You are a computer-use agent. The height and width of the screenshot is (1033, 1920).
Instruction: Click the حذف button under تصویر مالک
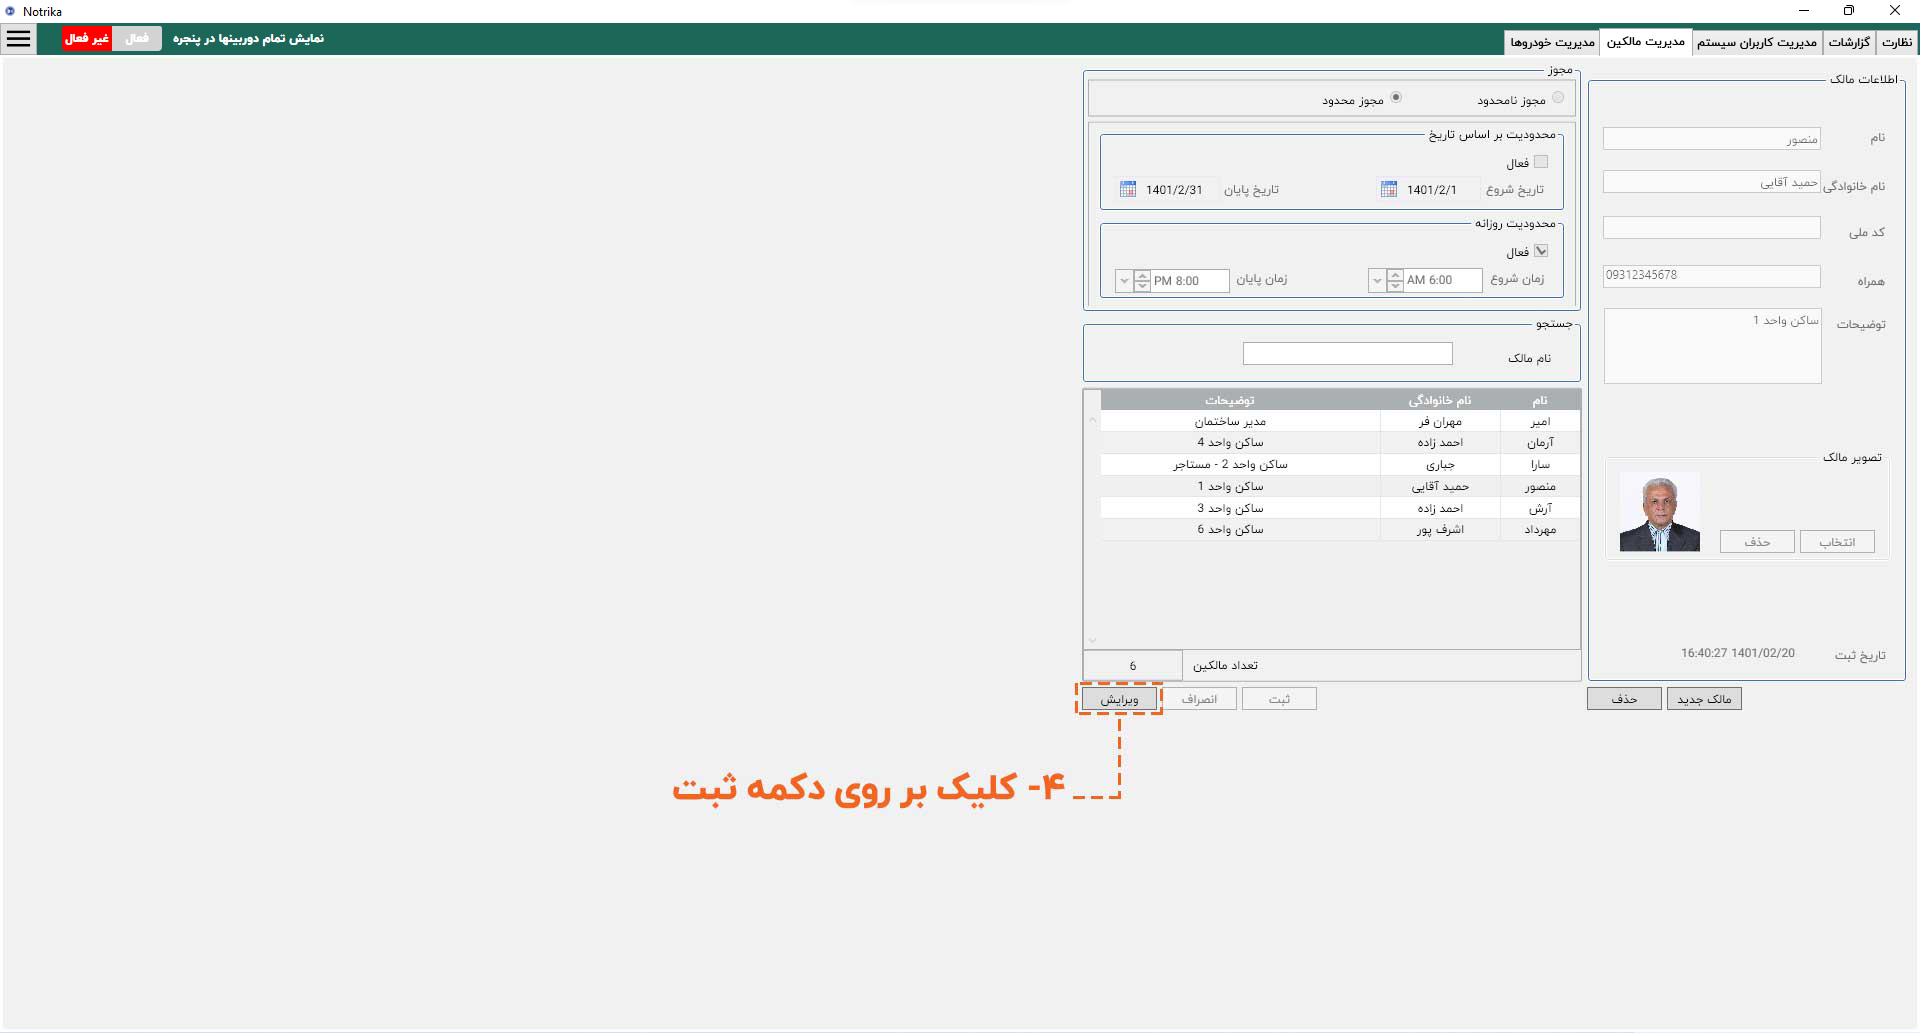1757,542
